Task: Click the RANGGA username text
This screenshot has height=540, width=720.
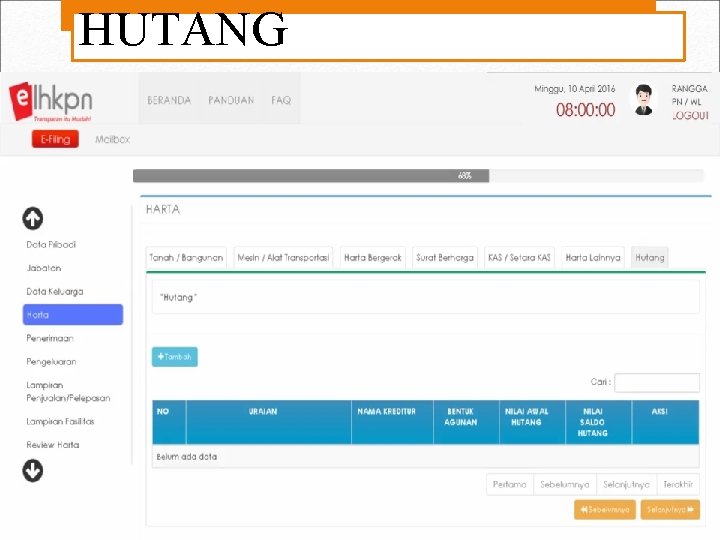Action: [x=690, y=89]
